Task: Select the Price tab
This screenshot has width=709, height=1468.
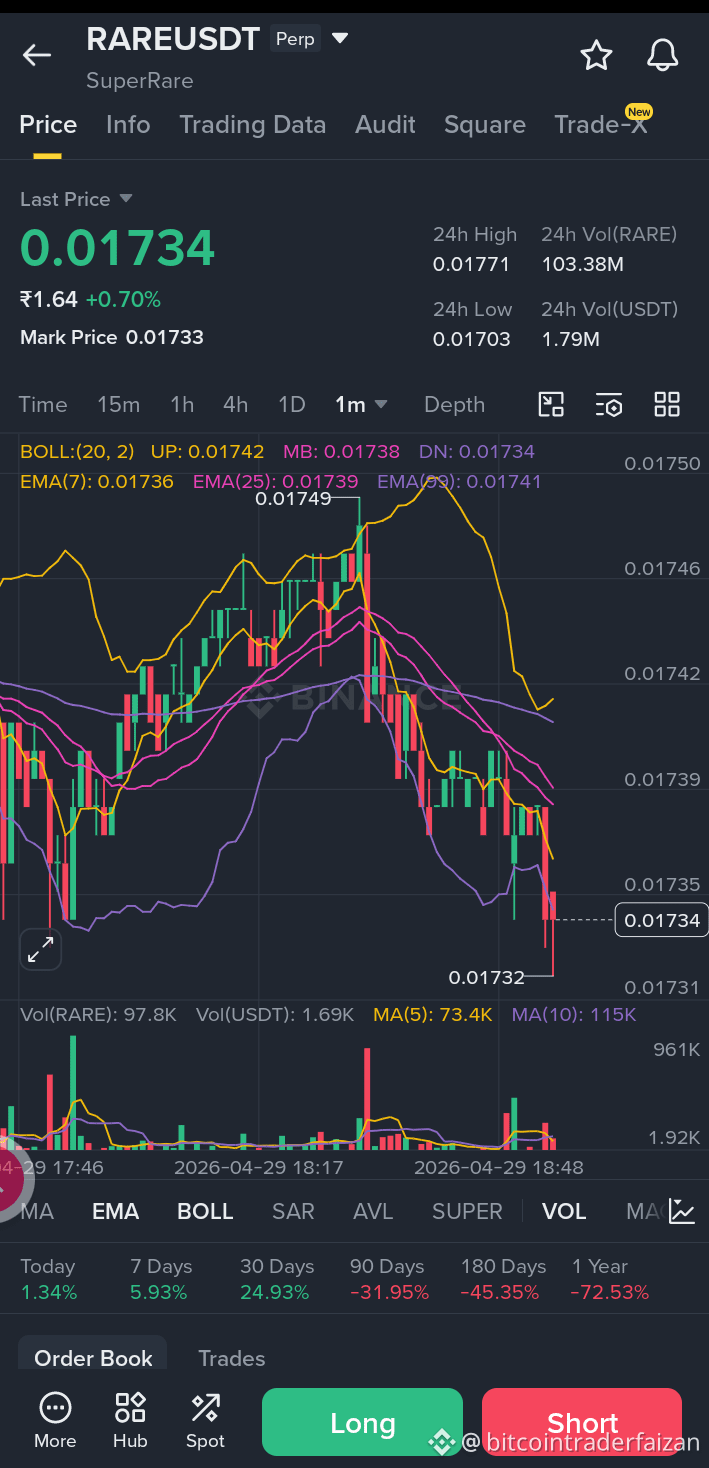Action: [48, 125]
